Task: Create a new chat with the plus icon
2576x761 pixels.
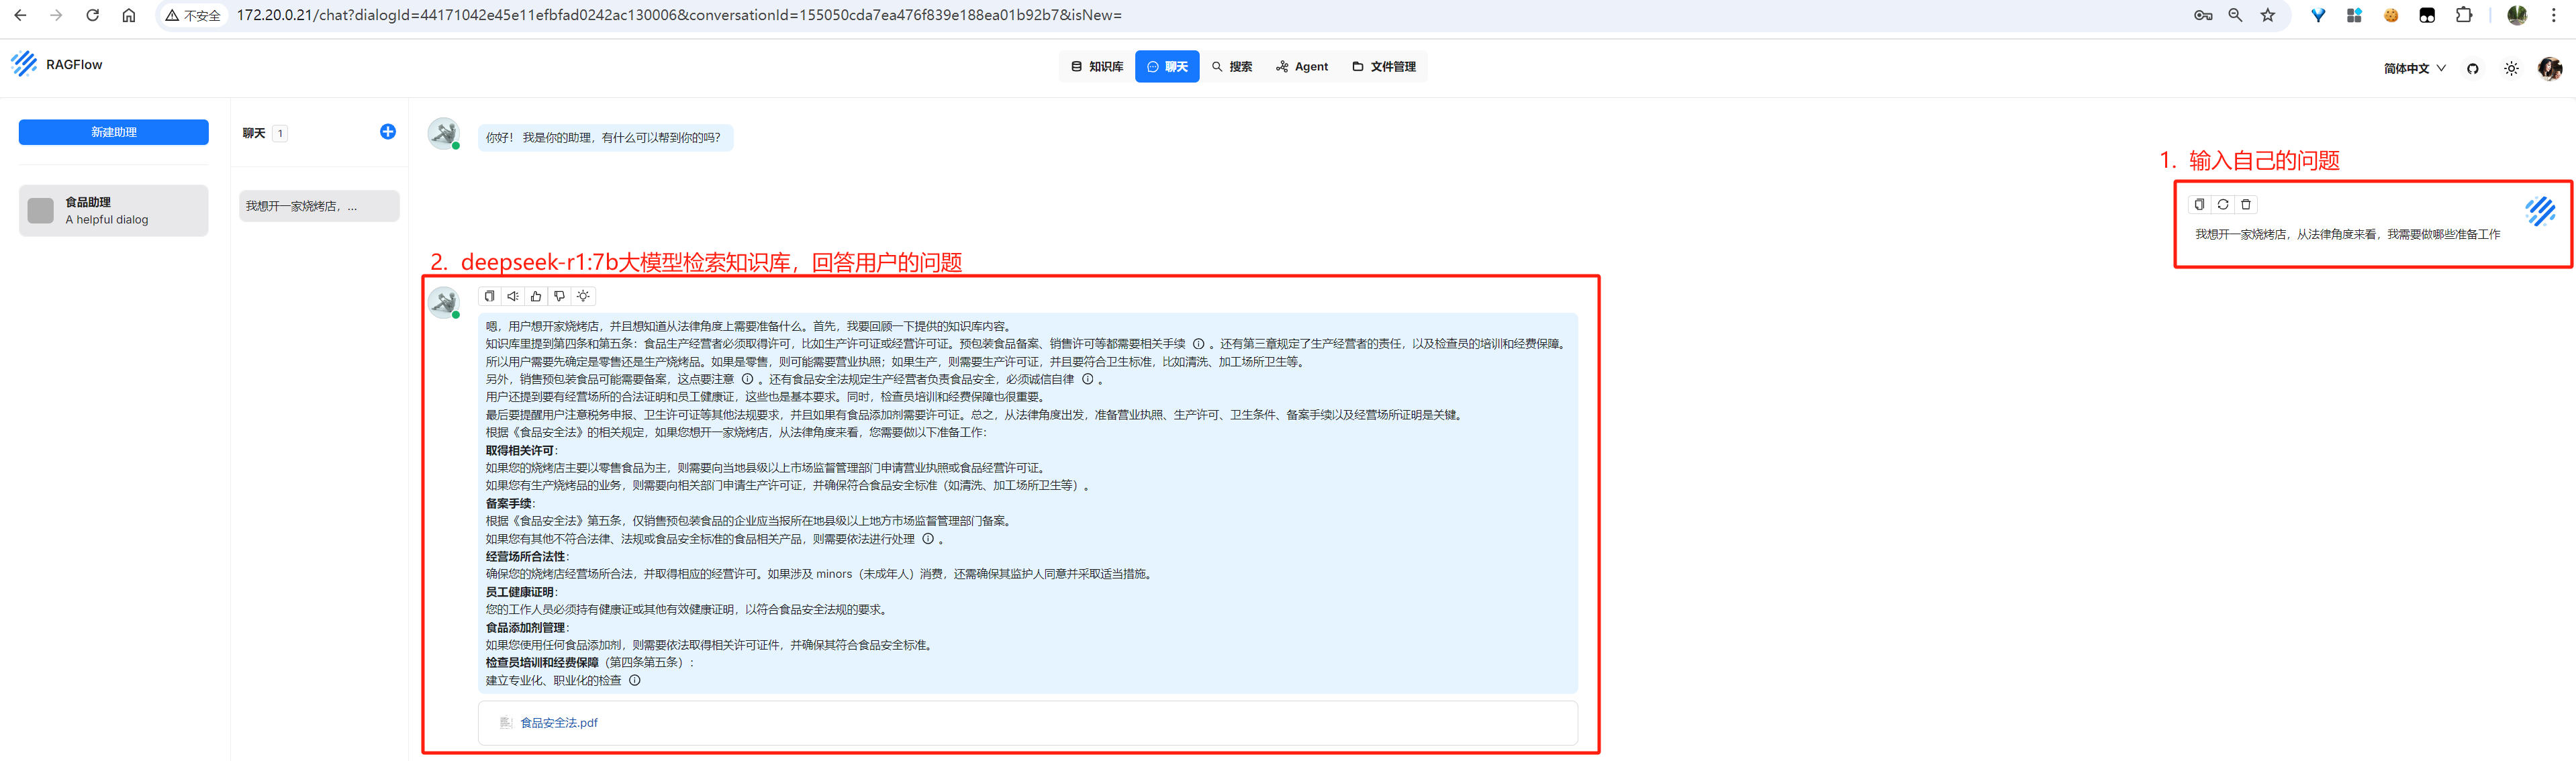Action: point(388,132)
